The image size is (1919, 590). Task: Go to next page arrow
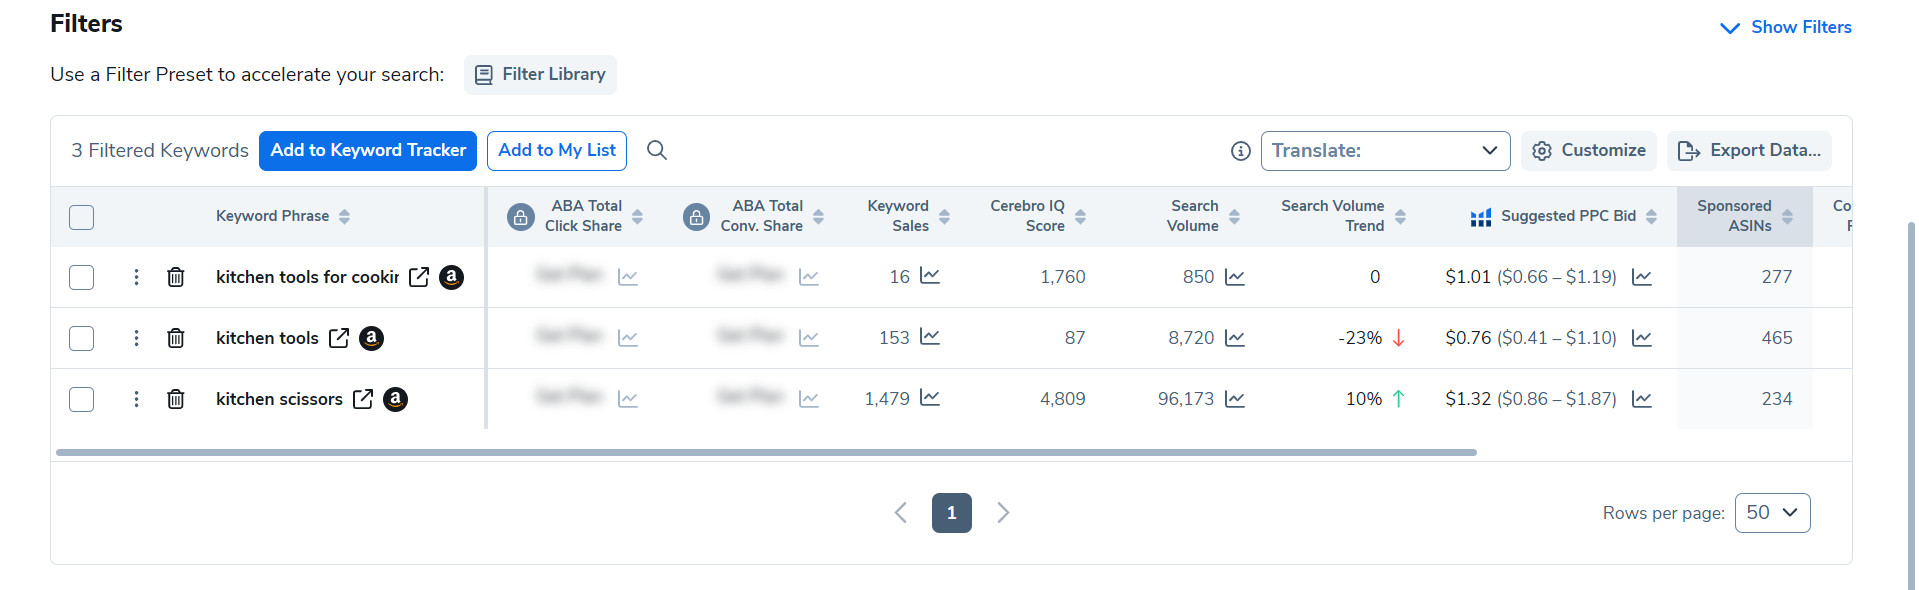[x=1003, y=513]
